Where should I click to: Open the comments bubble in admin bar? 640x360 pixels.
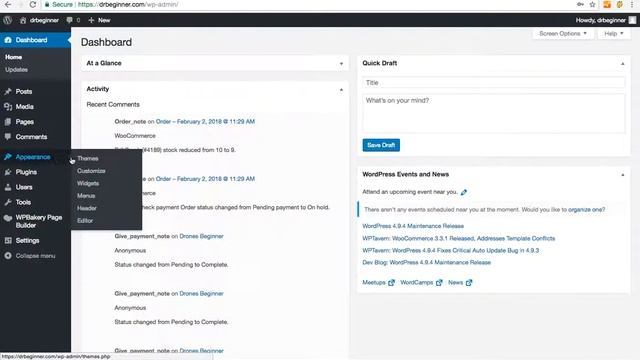point(69,20)
